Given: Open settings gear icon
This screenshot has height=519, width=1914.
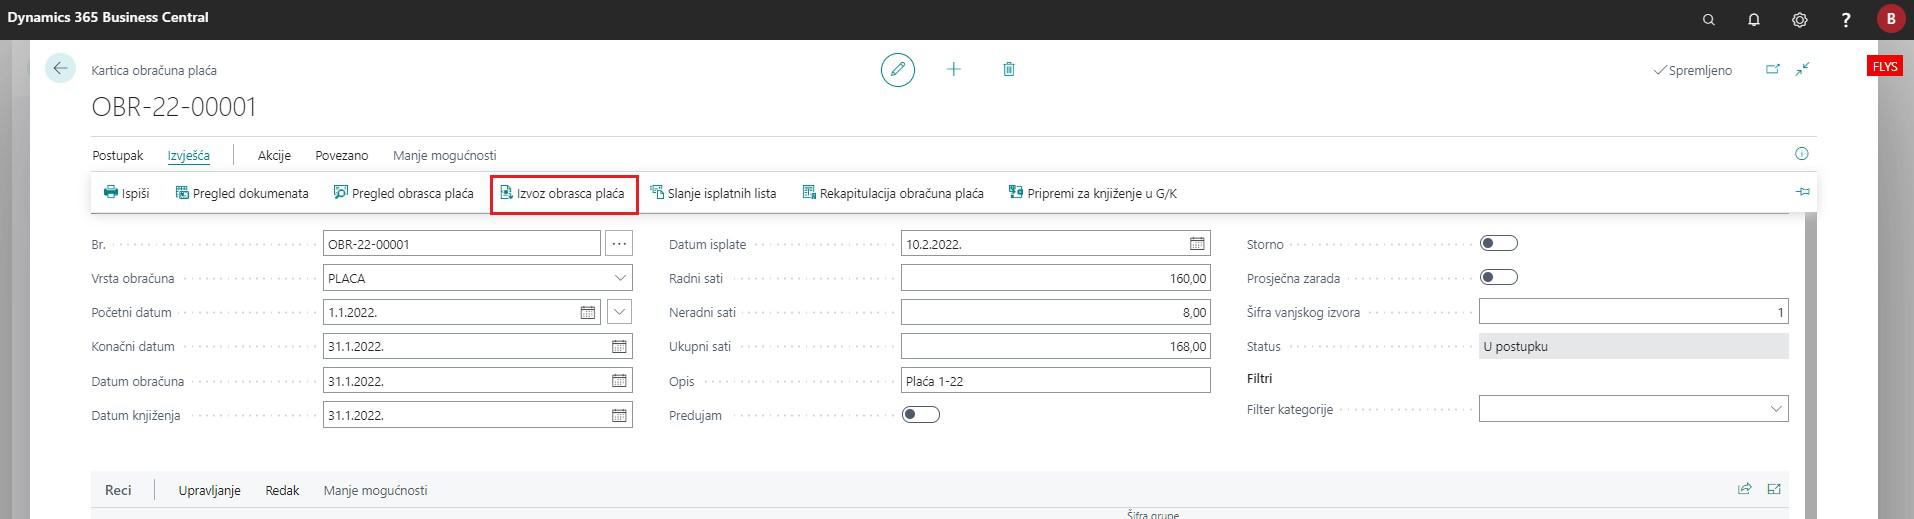Looking at the screenshot, I should coord(1800,19).
